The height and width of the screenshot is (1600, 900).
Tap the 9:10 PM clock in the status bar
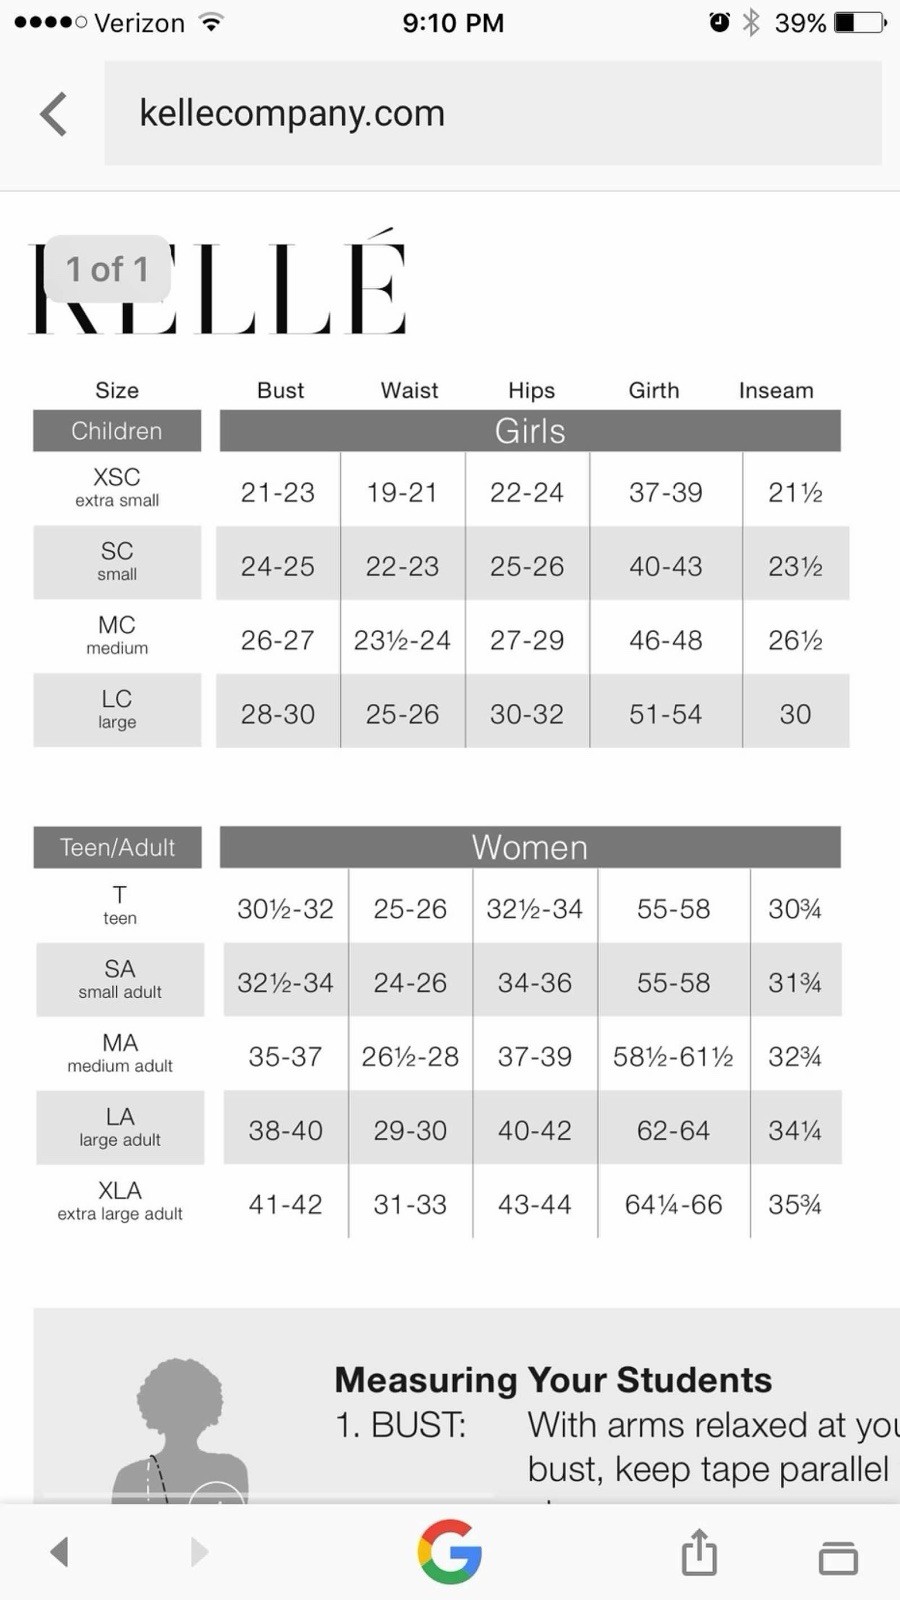point(453,22)
